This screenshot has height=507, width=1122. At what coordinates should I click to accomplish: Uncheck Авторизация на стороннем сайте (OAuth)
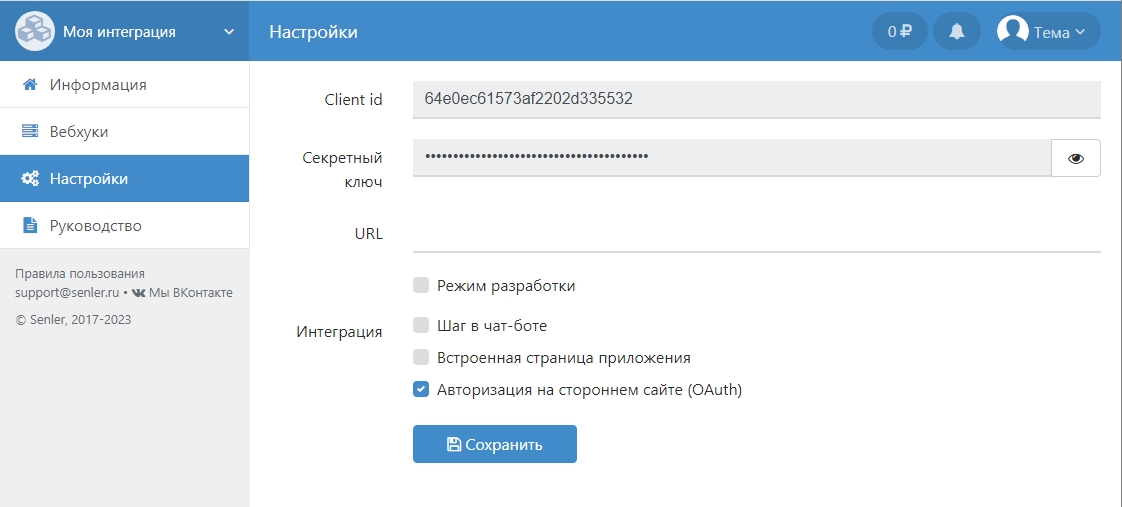coord(421,389)
